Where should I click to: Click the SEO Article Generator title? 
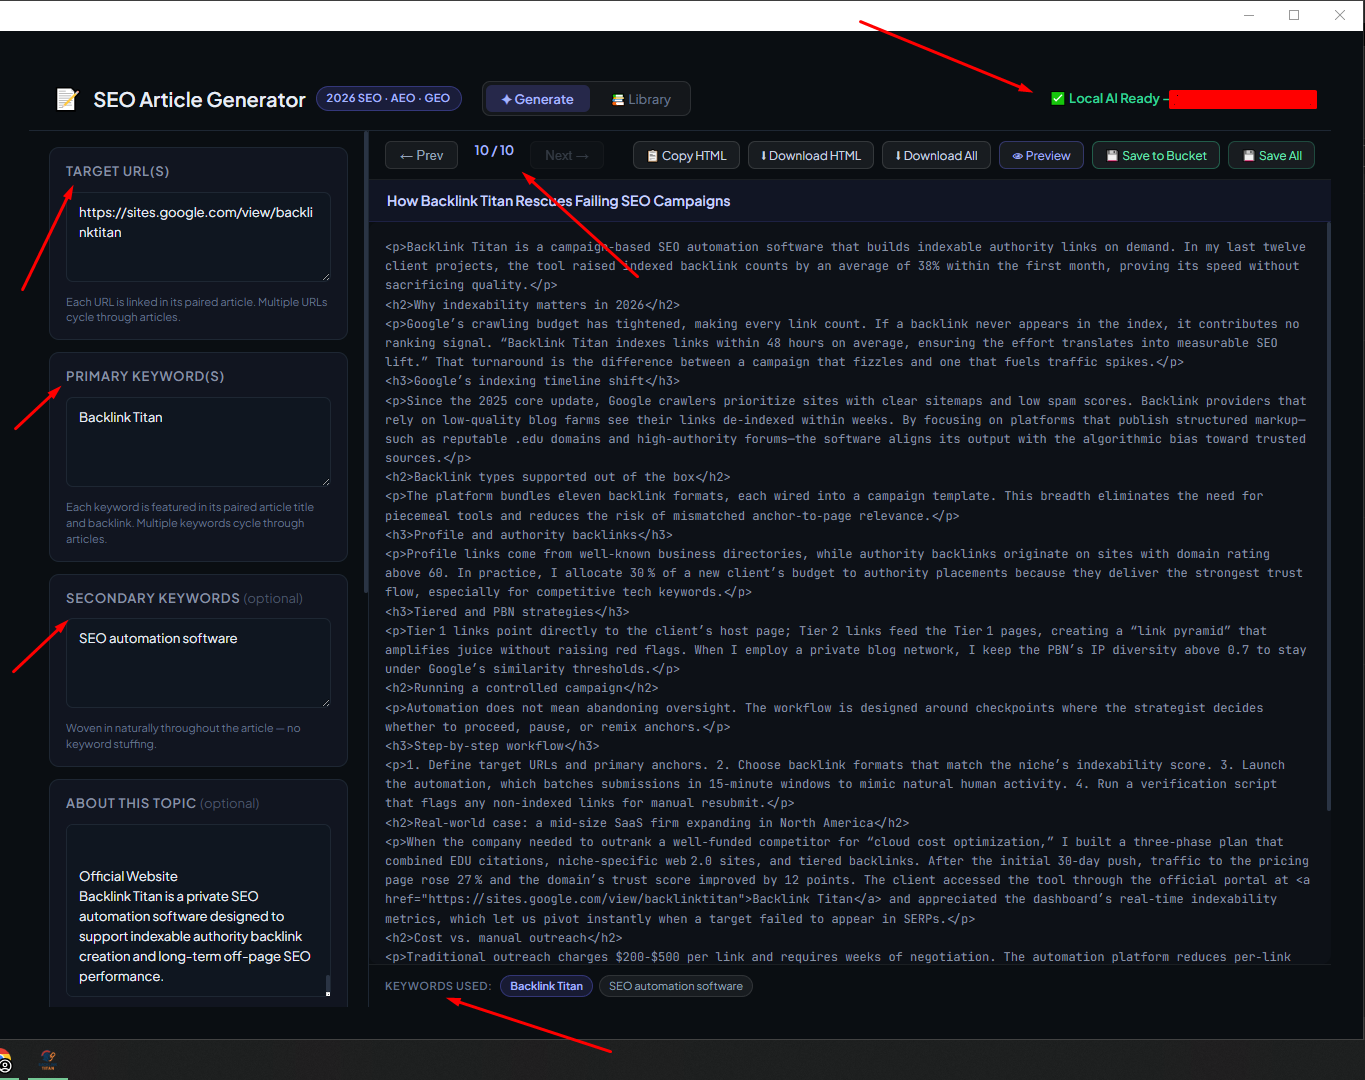(x=199, y=100)
